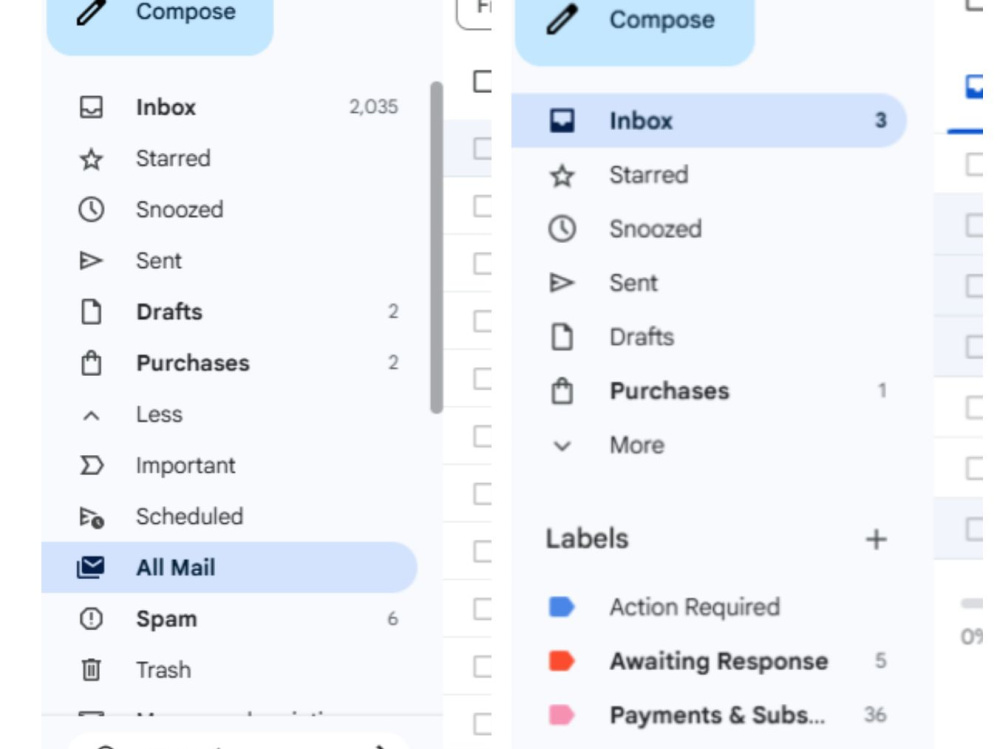Click the Labels heading
This screenshot has height=749, width=1000.
coord(587,539)
